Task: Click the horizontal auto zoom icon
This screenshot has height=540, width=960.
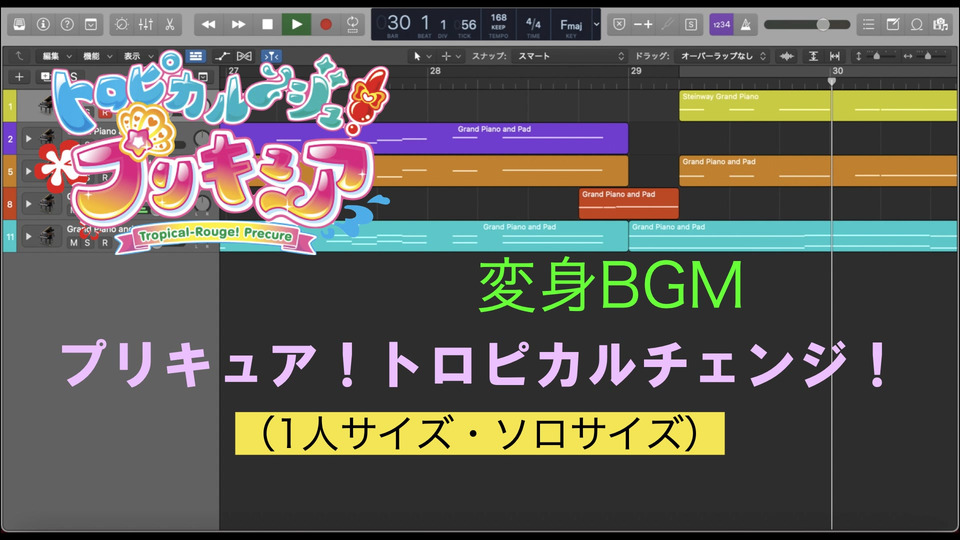Action: (x=834, y=56)
